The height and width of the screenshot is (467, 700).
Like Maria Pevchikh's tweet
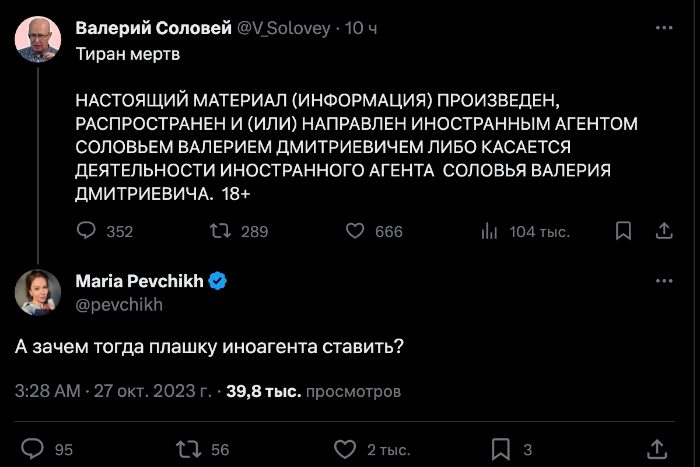[344, 448]
